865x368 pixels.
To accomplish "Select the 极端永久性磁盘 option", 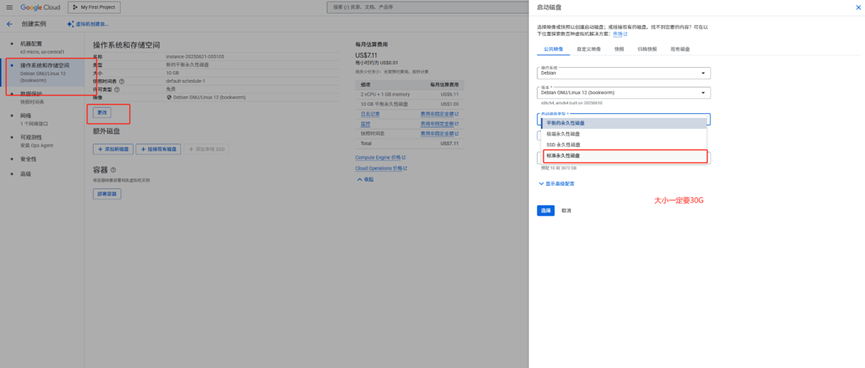I will 623,134.
